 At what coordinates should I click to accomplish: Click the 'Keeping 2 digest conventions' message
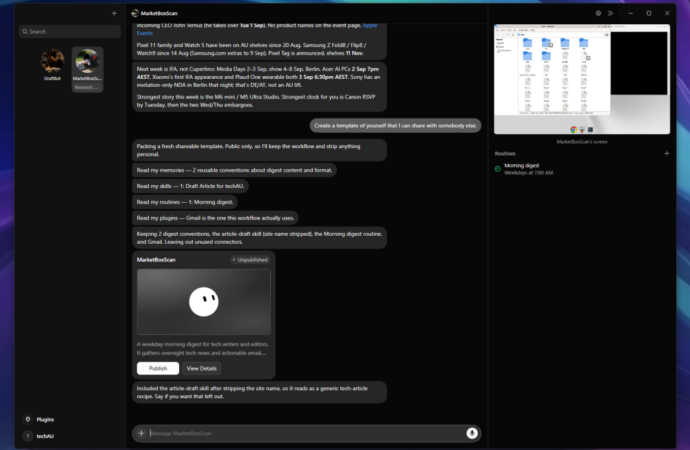[x=259, y=238]
